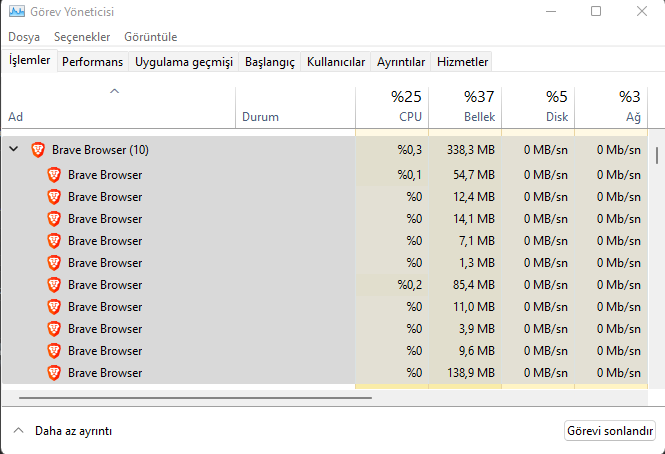The height and width of the screenshot is (454, 665).
Task: Click the Brave icon beside the 138,9 MB process
Action: click(54, 373)
